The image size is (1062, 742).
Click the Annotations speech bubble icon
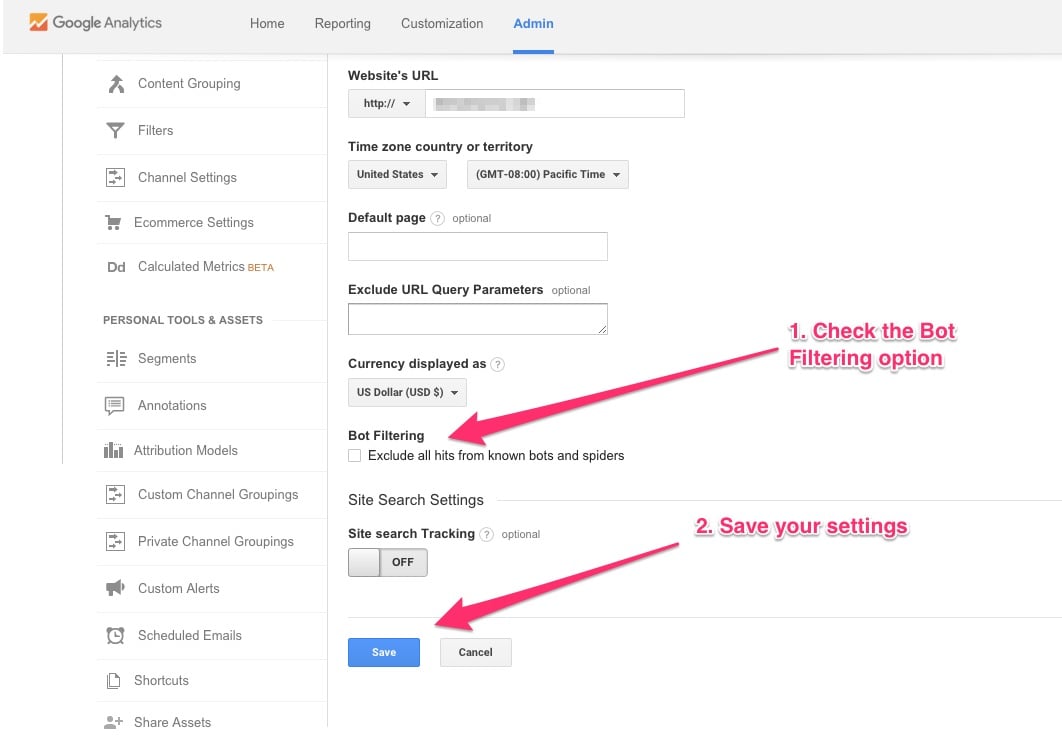click(116, 406)
